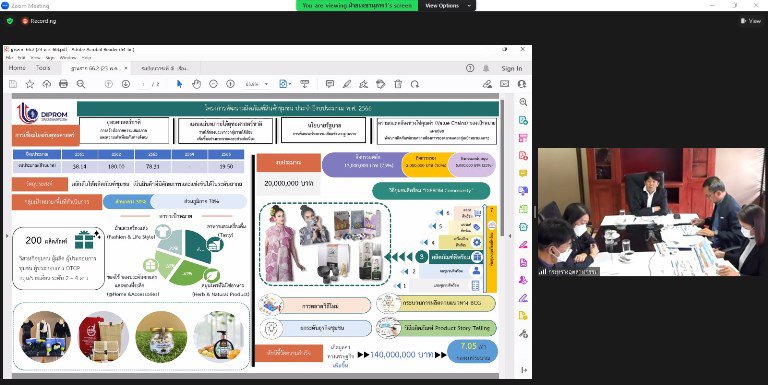The image size is (768, 385).
Task: Click the trash delete icon
Action: coord(398,84)
